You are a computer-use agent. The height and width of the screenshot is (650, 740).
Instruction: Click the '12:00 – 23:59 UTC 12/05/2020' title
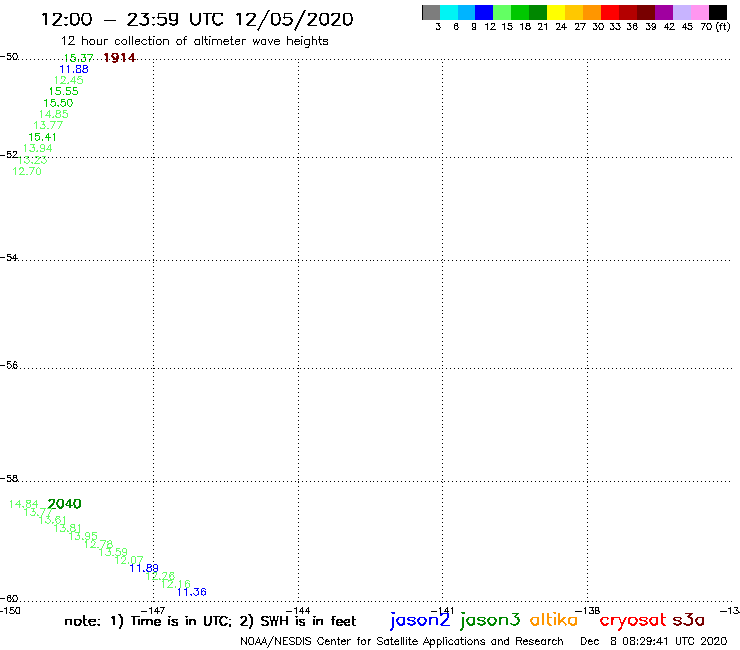[x=197, y=19]
